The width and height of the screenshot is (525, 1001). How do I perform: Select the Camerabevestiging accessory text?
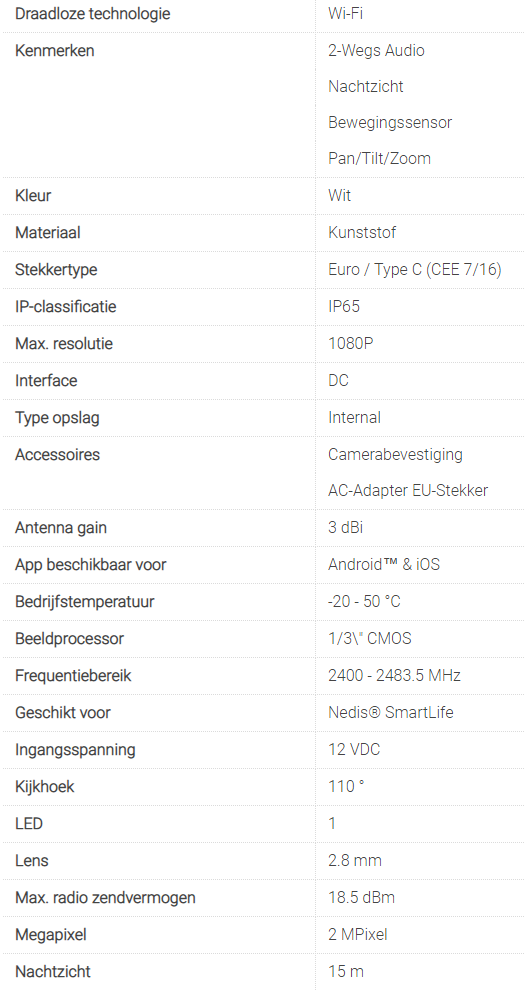pos(395,455)
